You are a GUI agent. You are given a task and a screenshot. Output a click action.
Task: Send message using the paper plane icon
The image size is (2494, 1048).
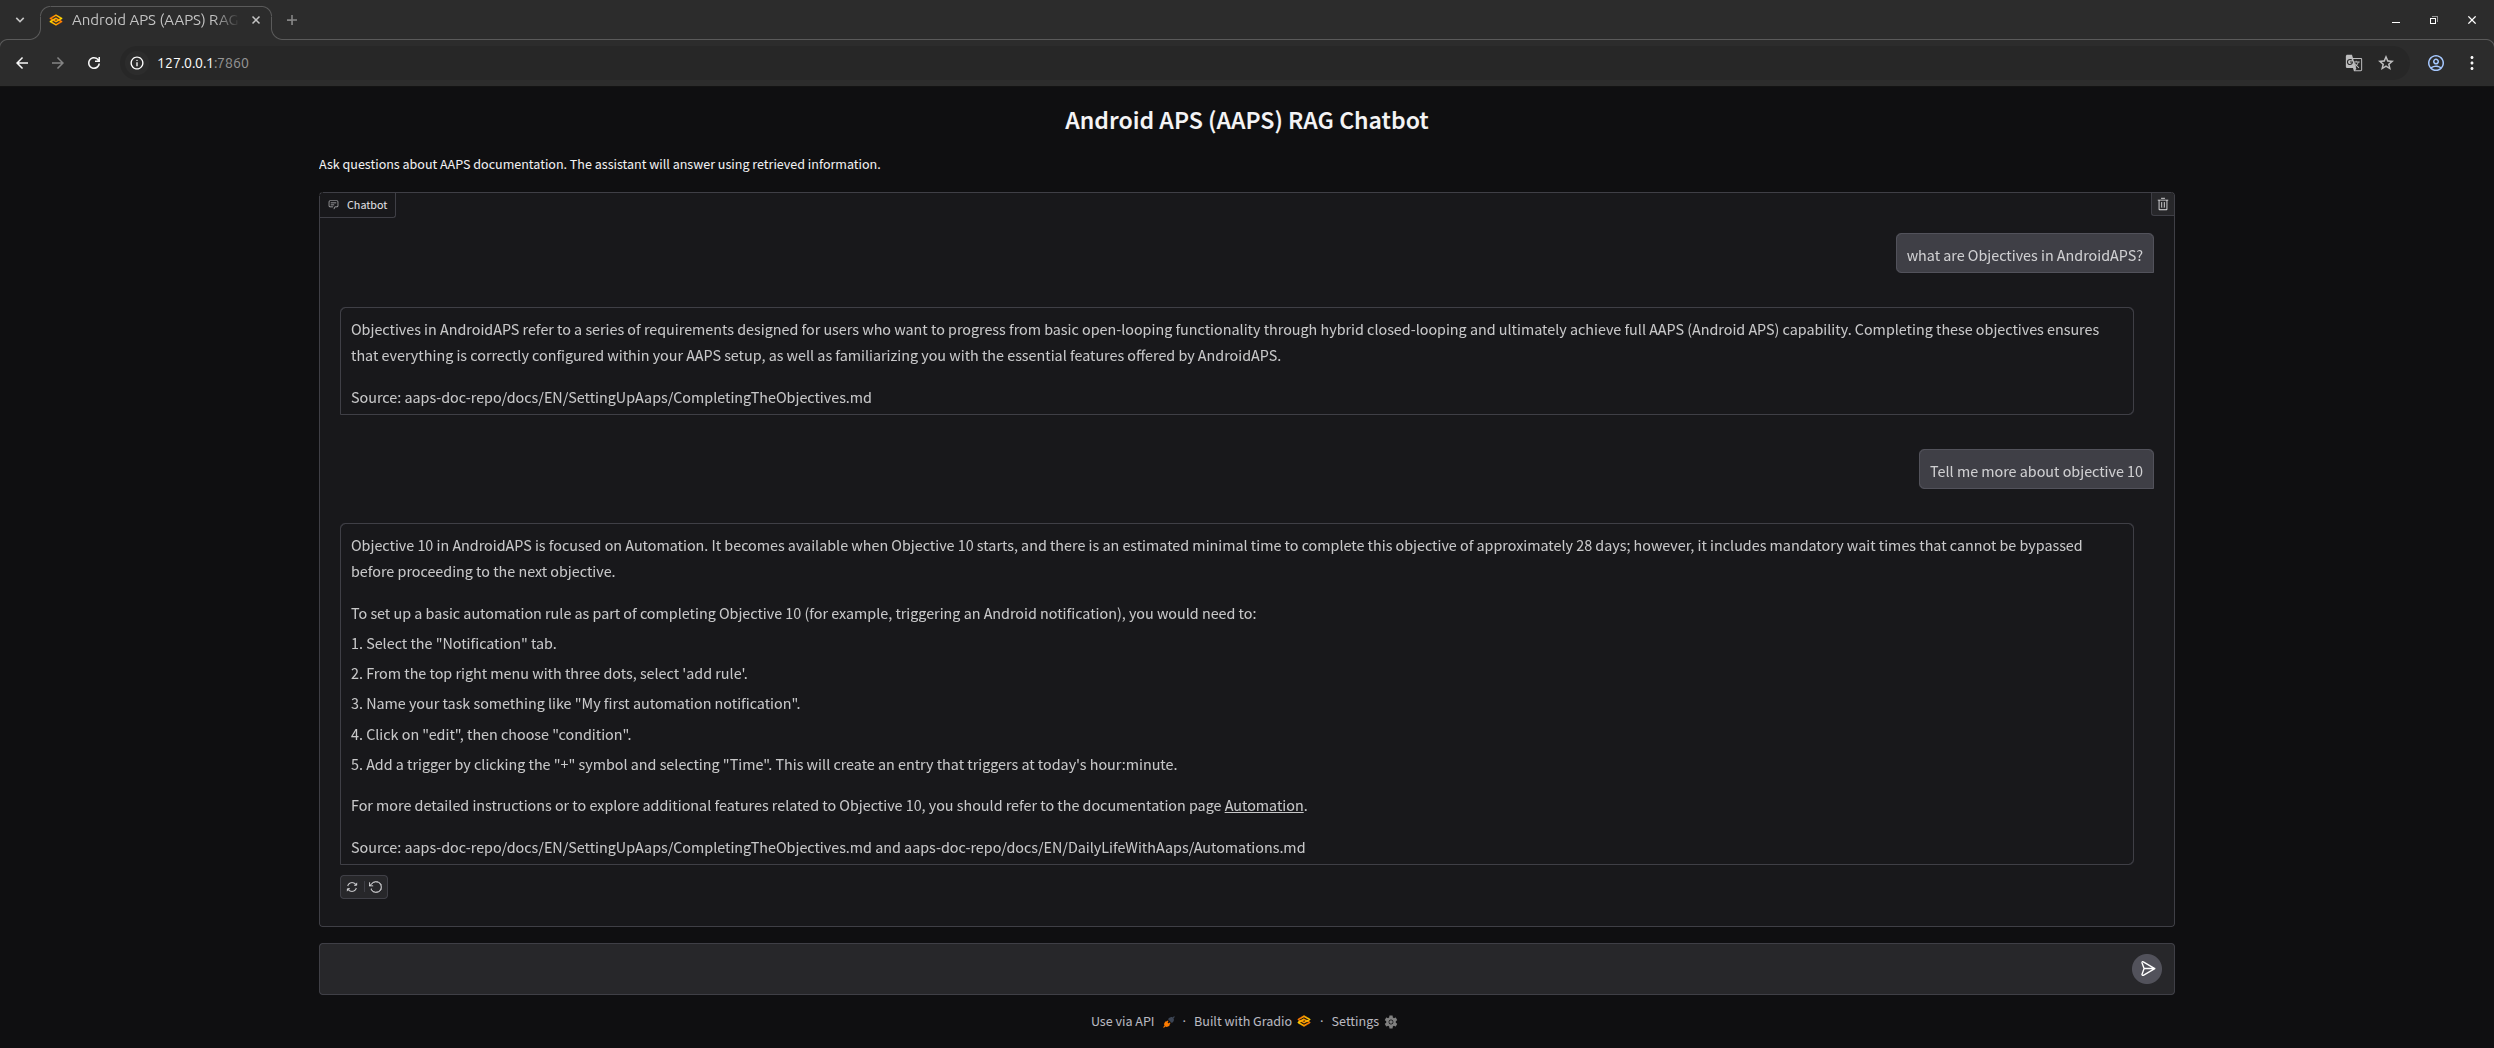2146,968
